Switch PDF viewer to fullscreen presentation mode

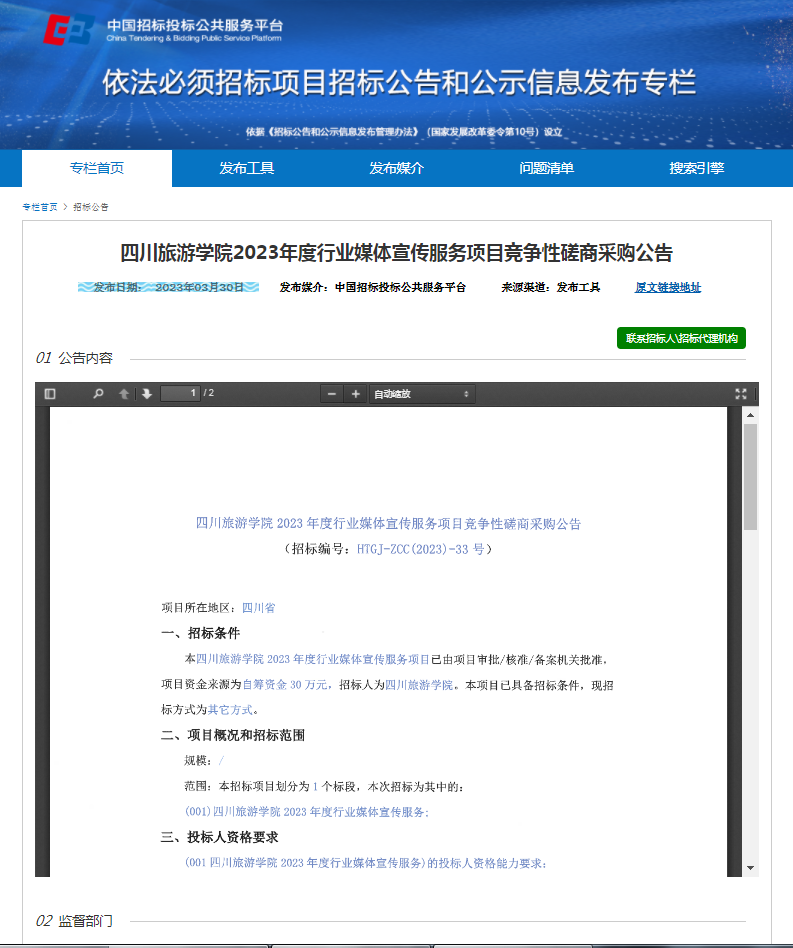(741, 394)
